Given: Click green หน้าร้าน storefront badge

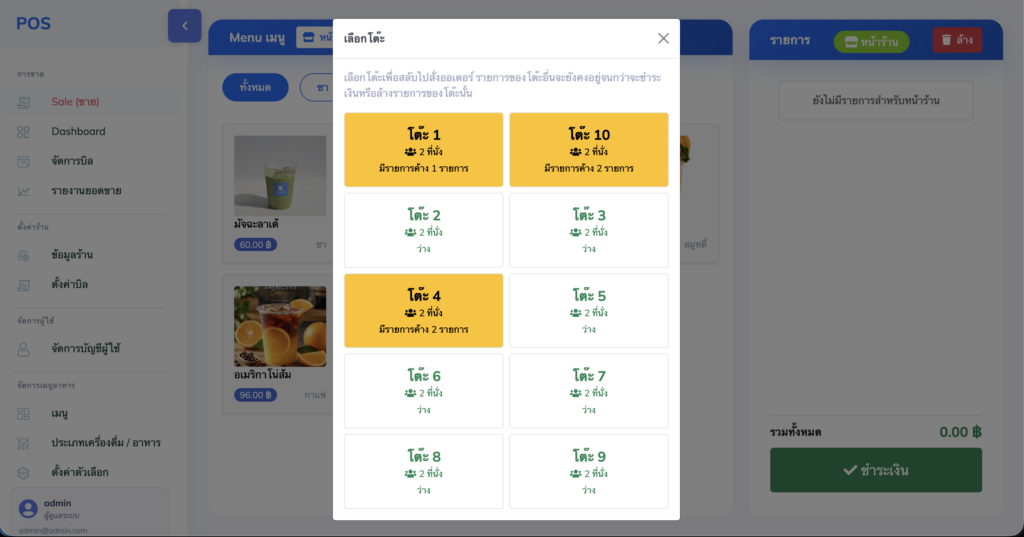Looking at the screenshot, I should coord(871,42).
